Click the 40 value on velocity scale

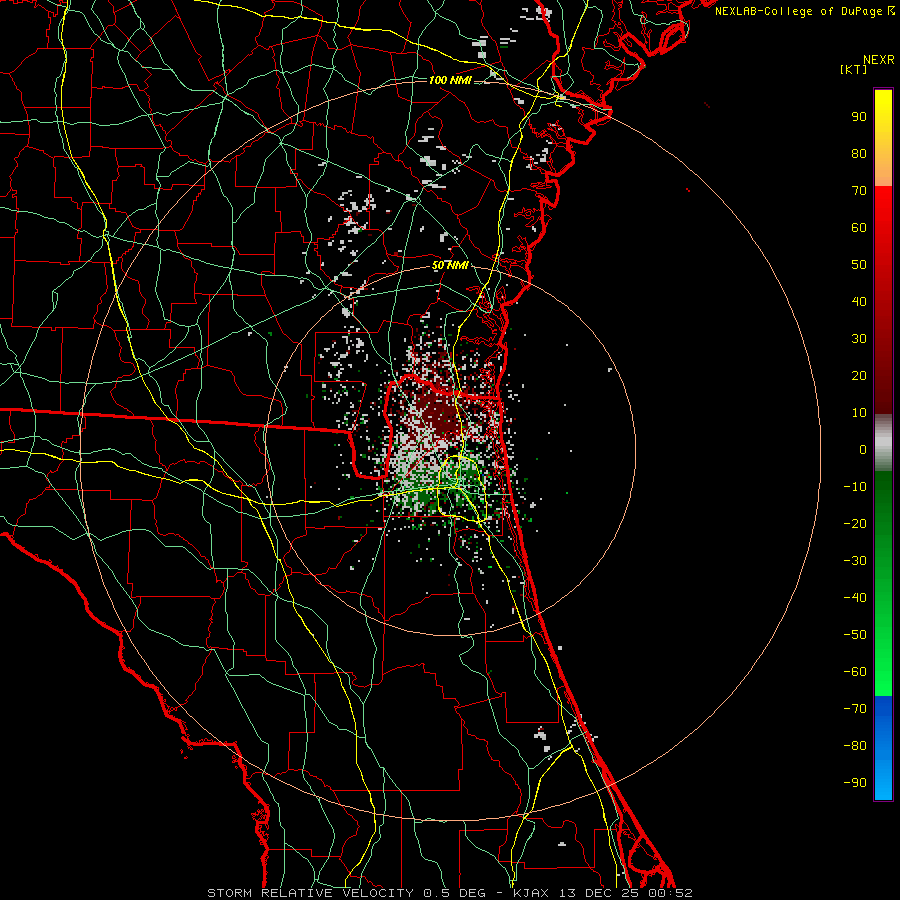[x=859, y=302]
